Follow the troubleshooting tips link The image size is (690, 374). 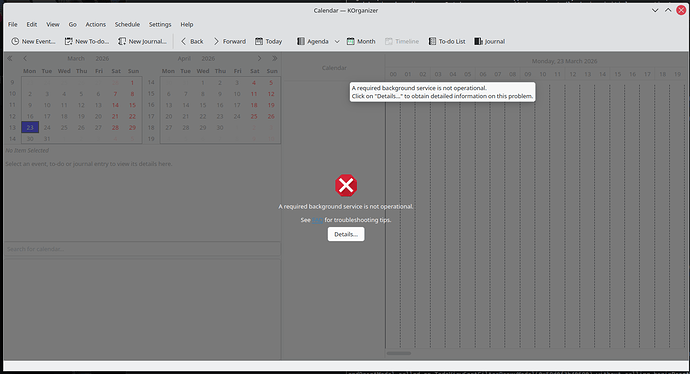[x=317, y=220]
